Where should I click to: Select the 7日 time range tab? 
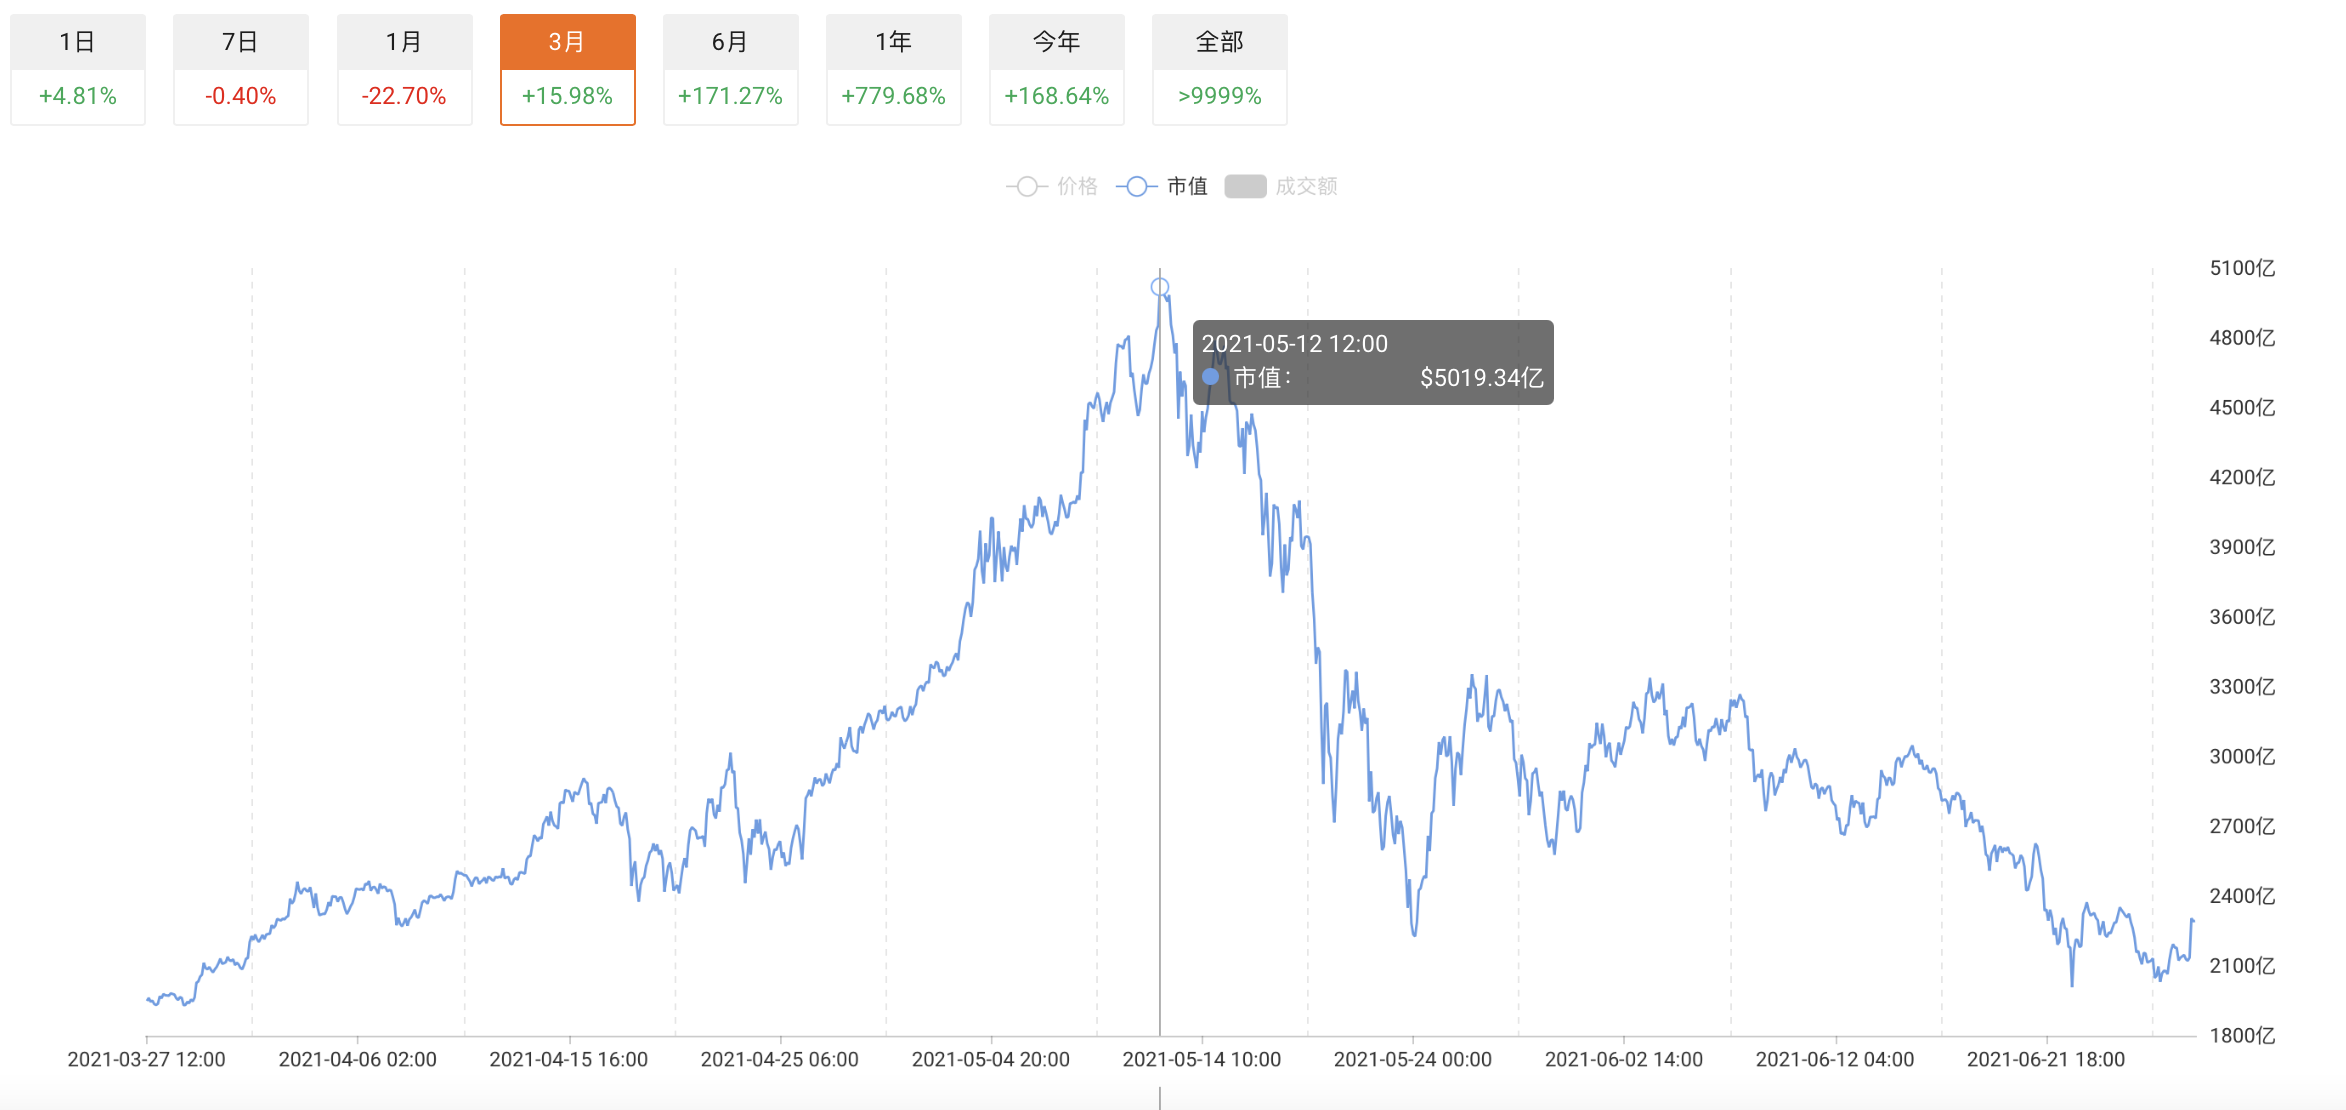[241, 42]
